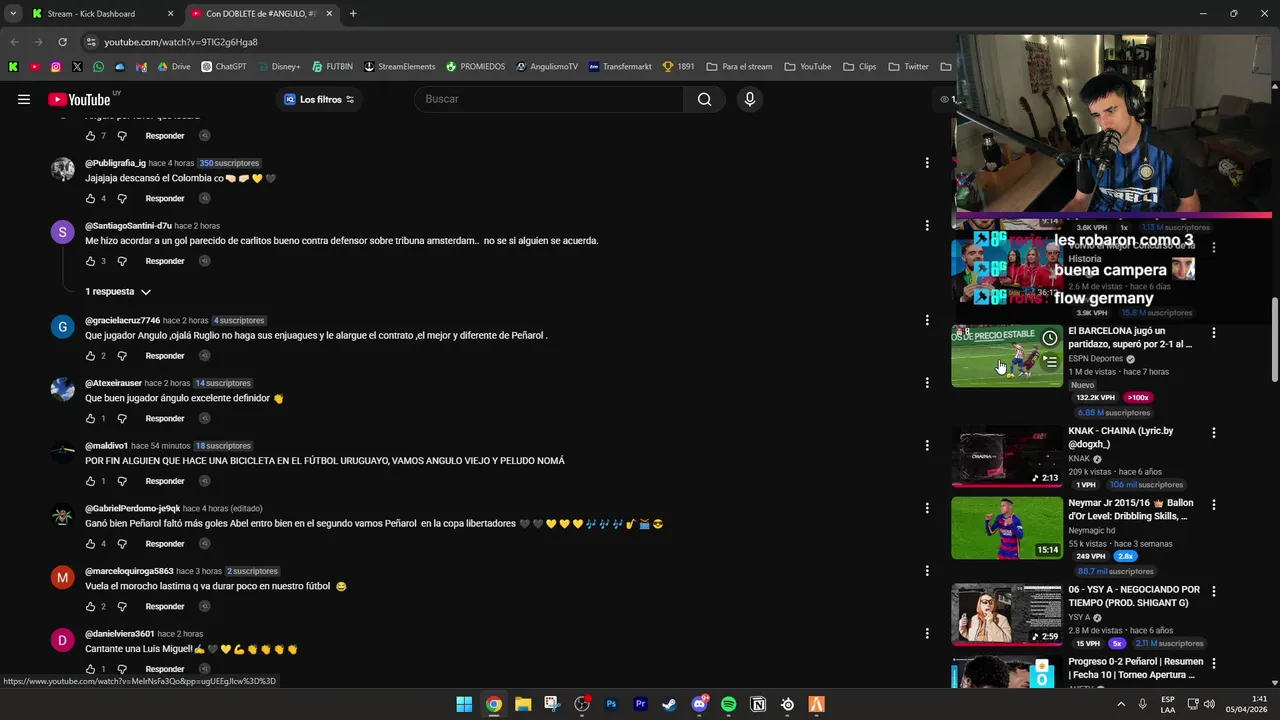Open the FUTBIN bookmark
The height and width of the screenshot is (720, 1280).
[332, 67]
